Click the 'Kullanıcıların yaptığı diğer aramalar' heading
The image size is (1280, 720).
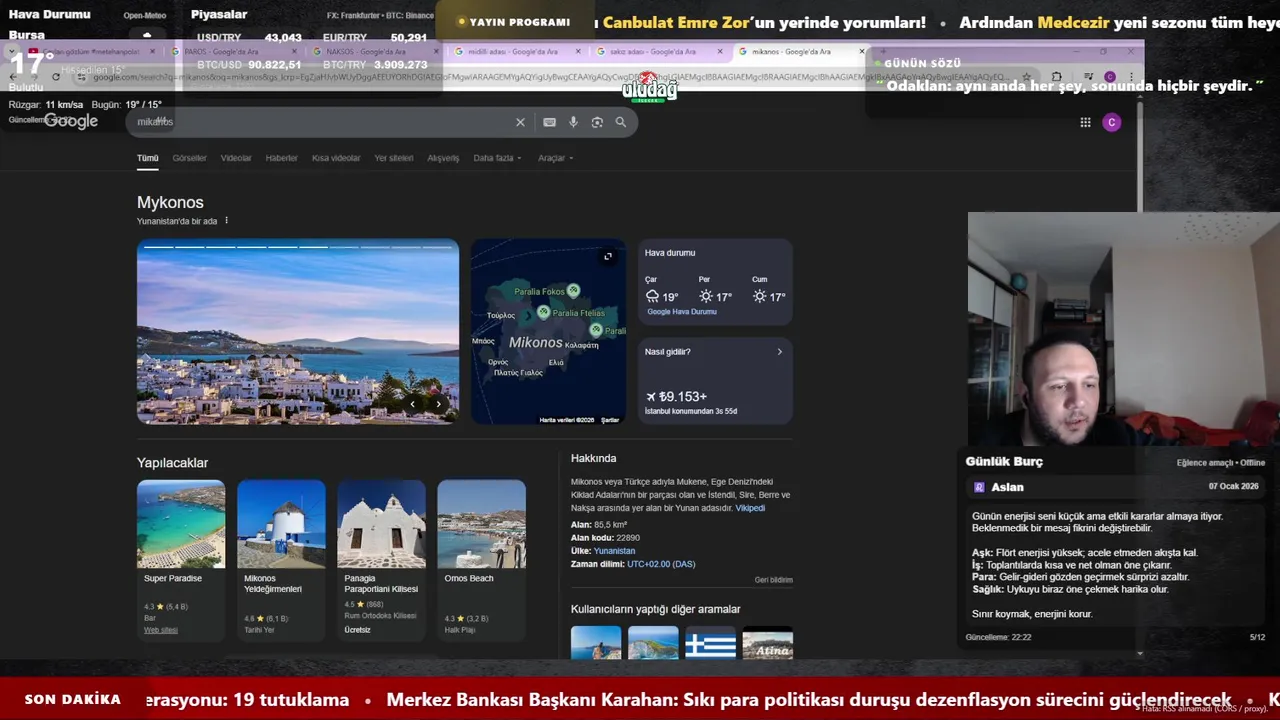coord(656,609)
